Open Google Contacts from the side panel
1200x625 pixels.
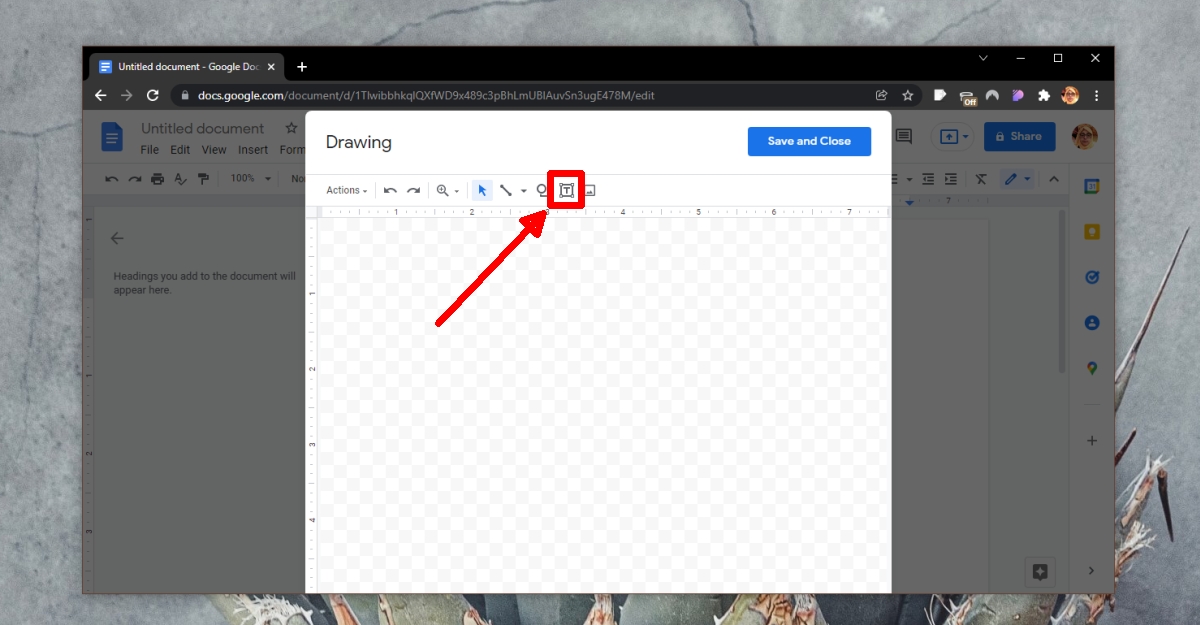coord(1092,322)
